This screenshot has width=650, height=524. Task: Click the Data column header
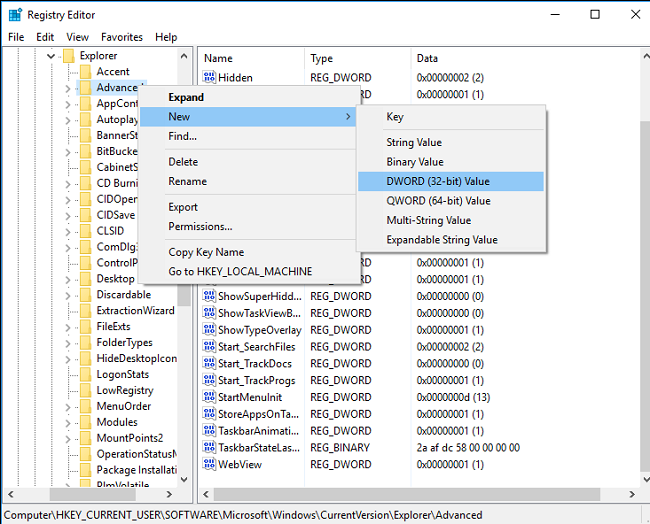click(x=427, y=59)
